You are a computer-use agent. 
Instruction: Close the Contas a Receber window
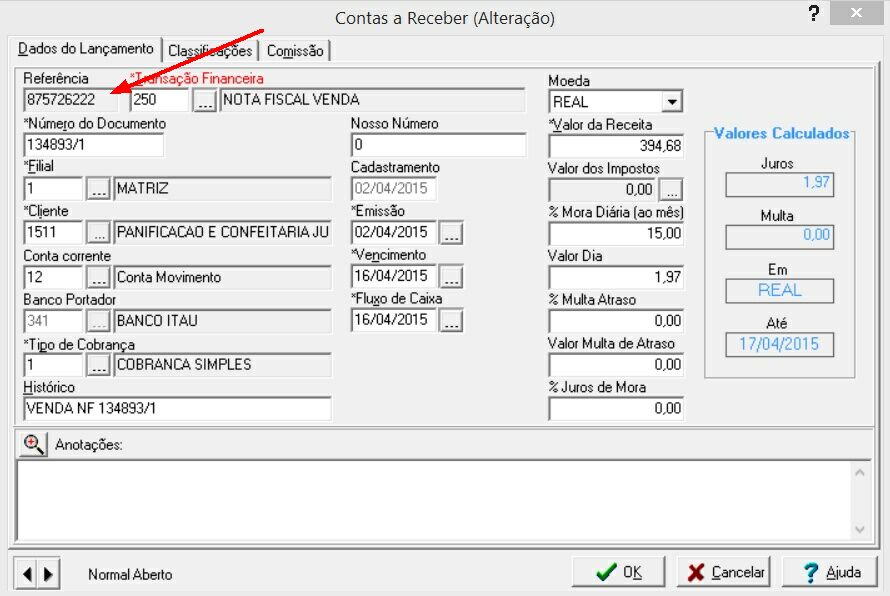pyautogui.click(x=856, y=12)
